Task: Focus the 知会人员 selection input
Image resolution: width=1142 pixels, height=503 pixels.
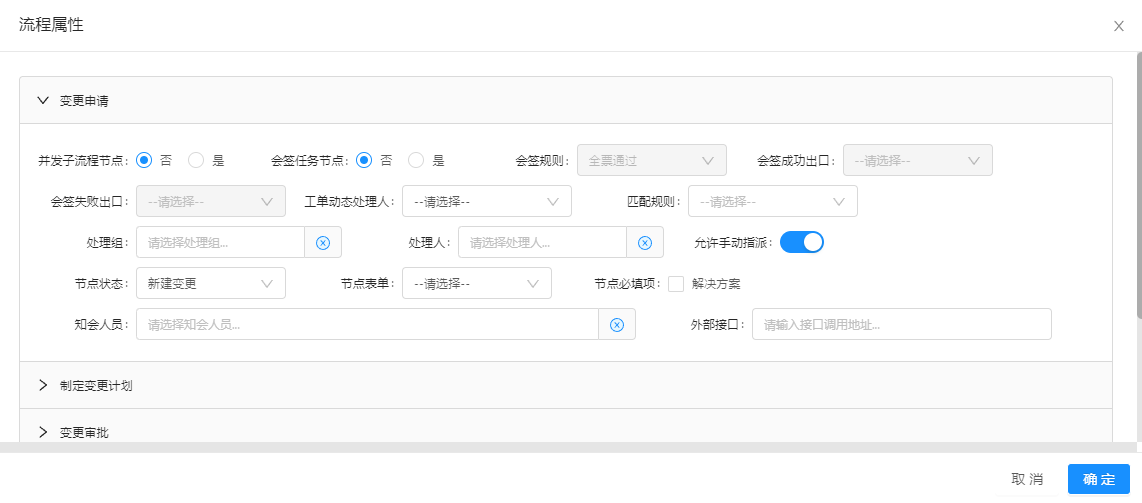Action: [x=368, y=324]
